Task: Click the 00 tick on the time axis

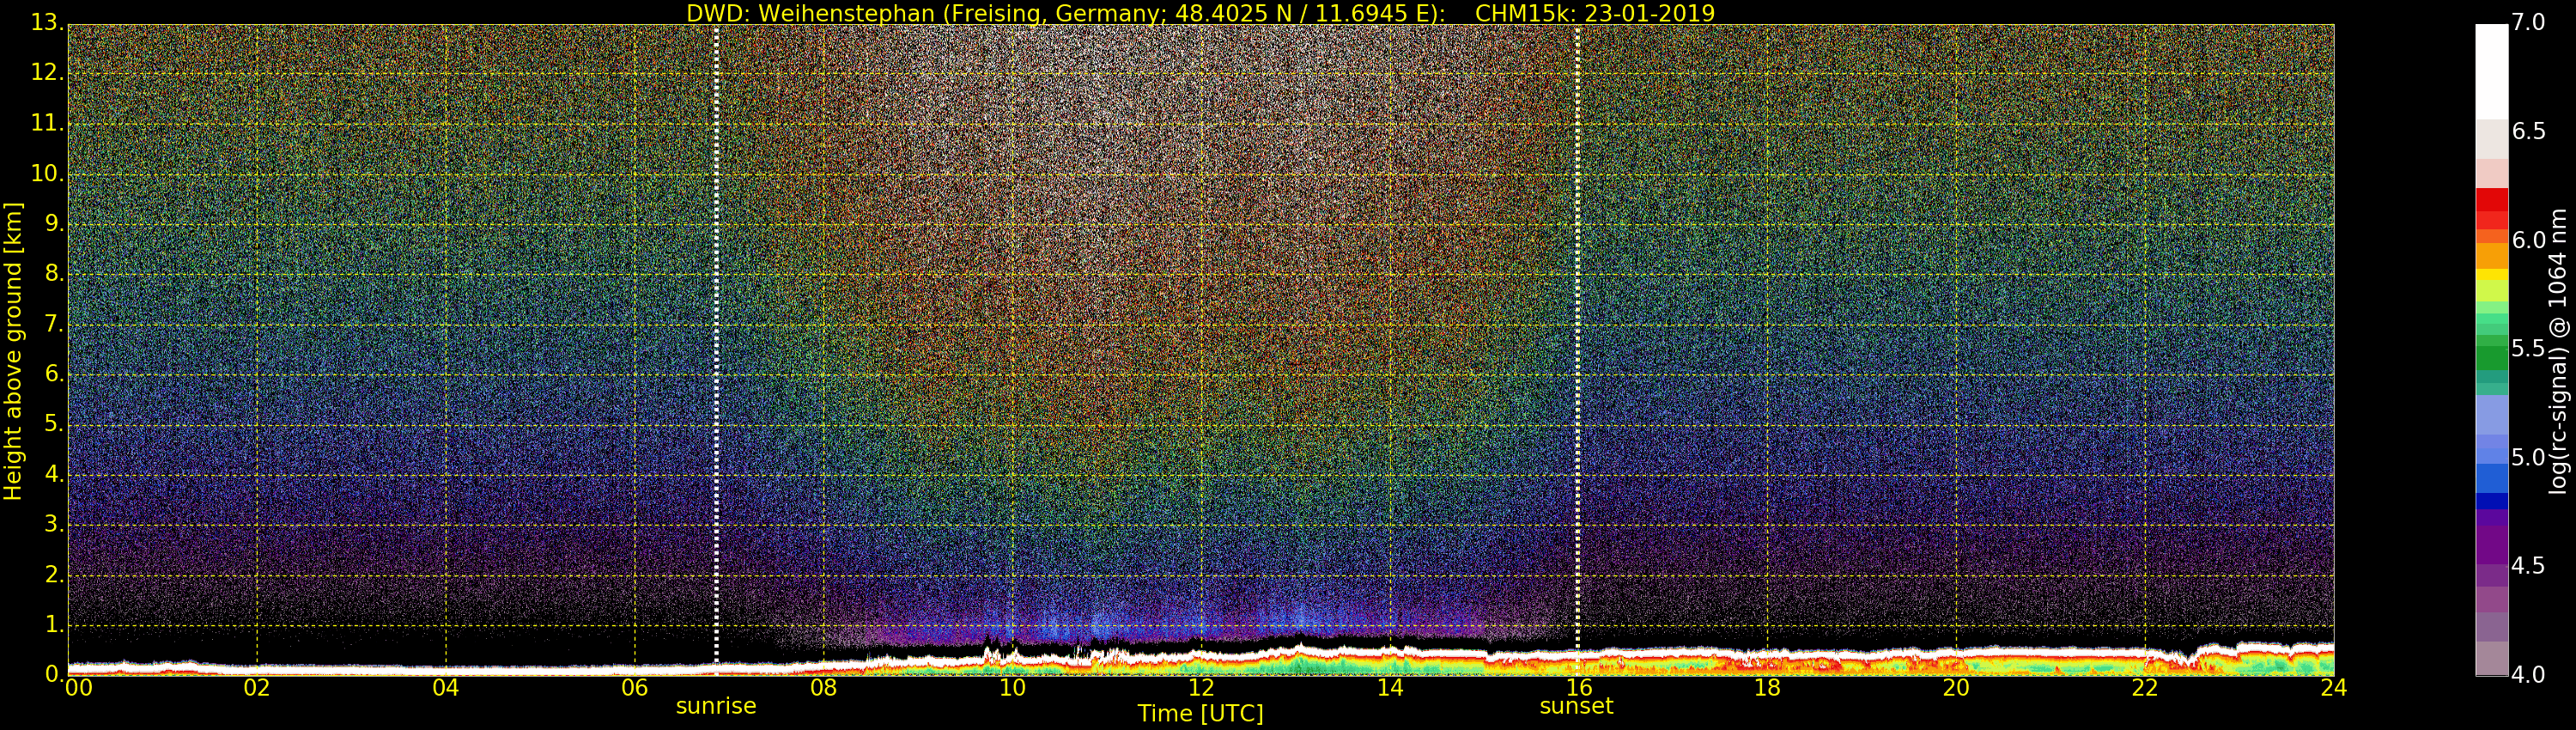Action: click(x=78, y=688)
